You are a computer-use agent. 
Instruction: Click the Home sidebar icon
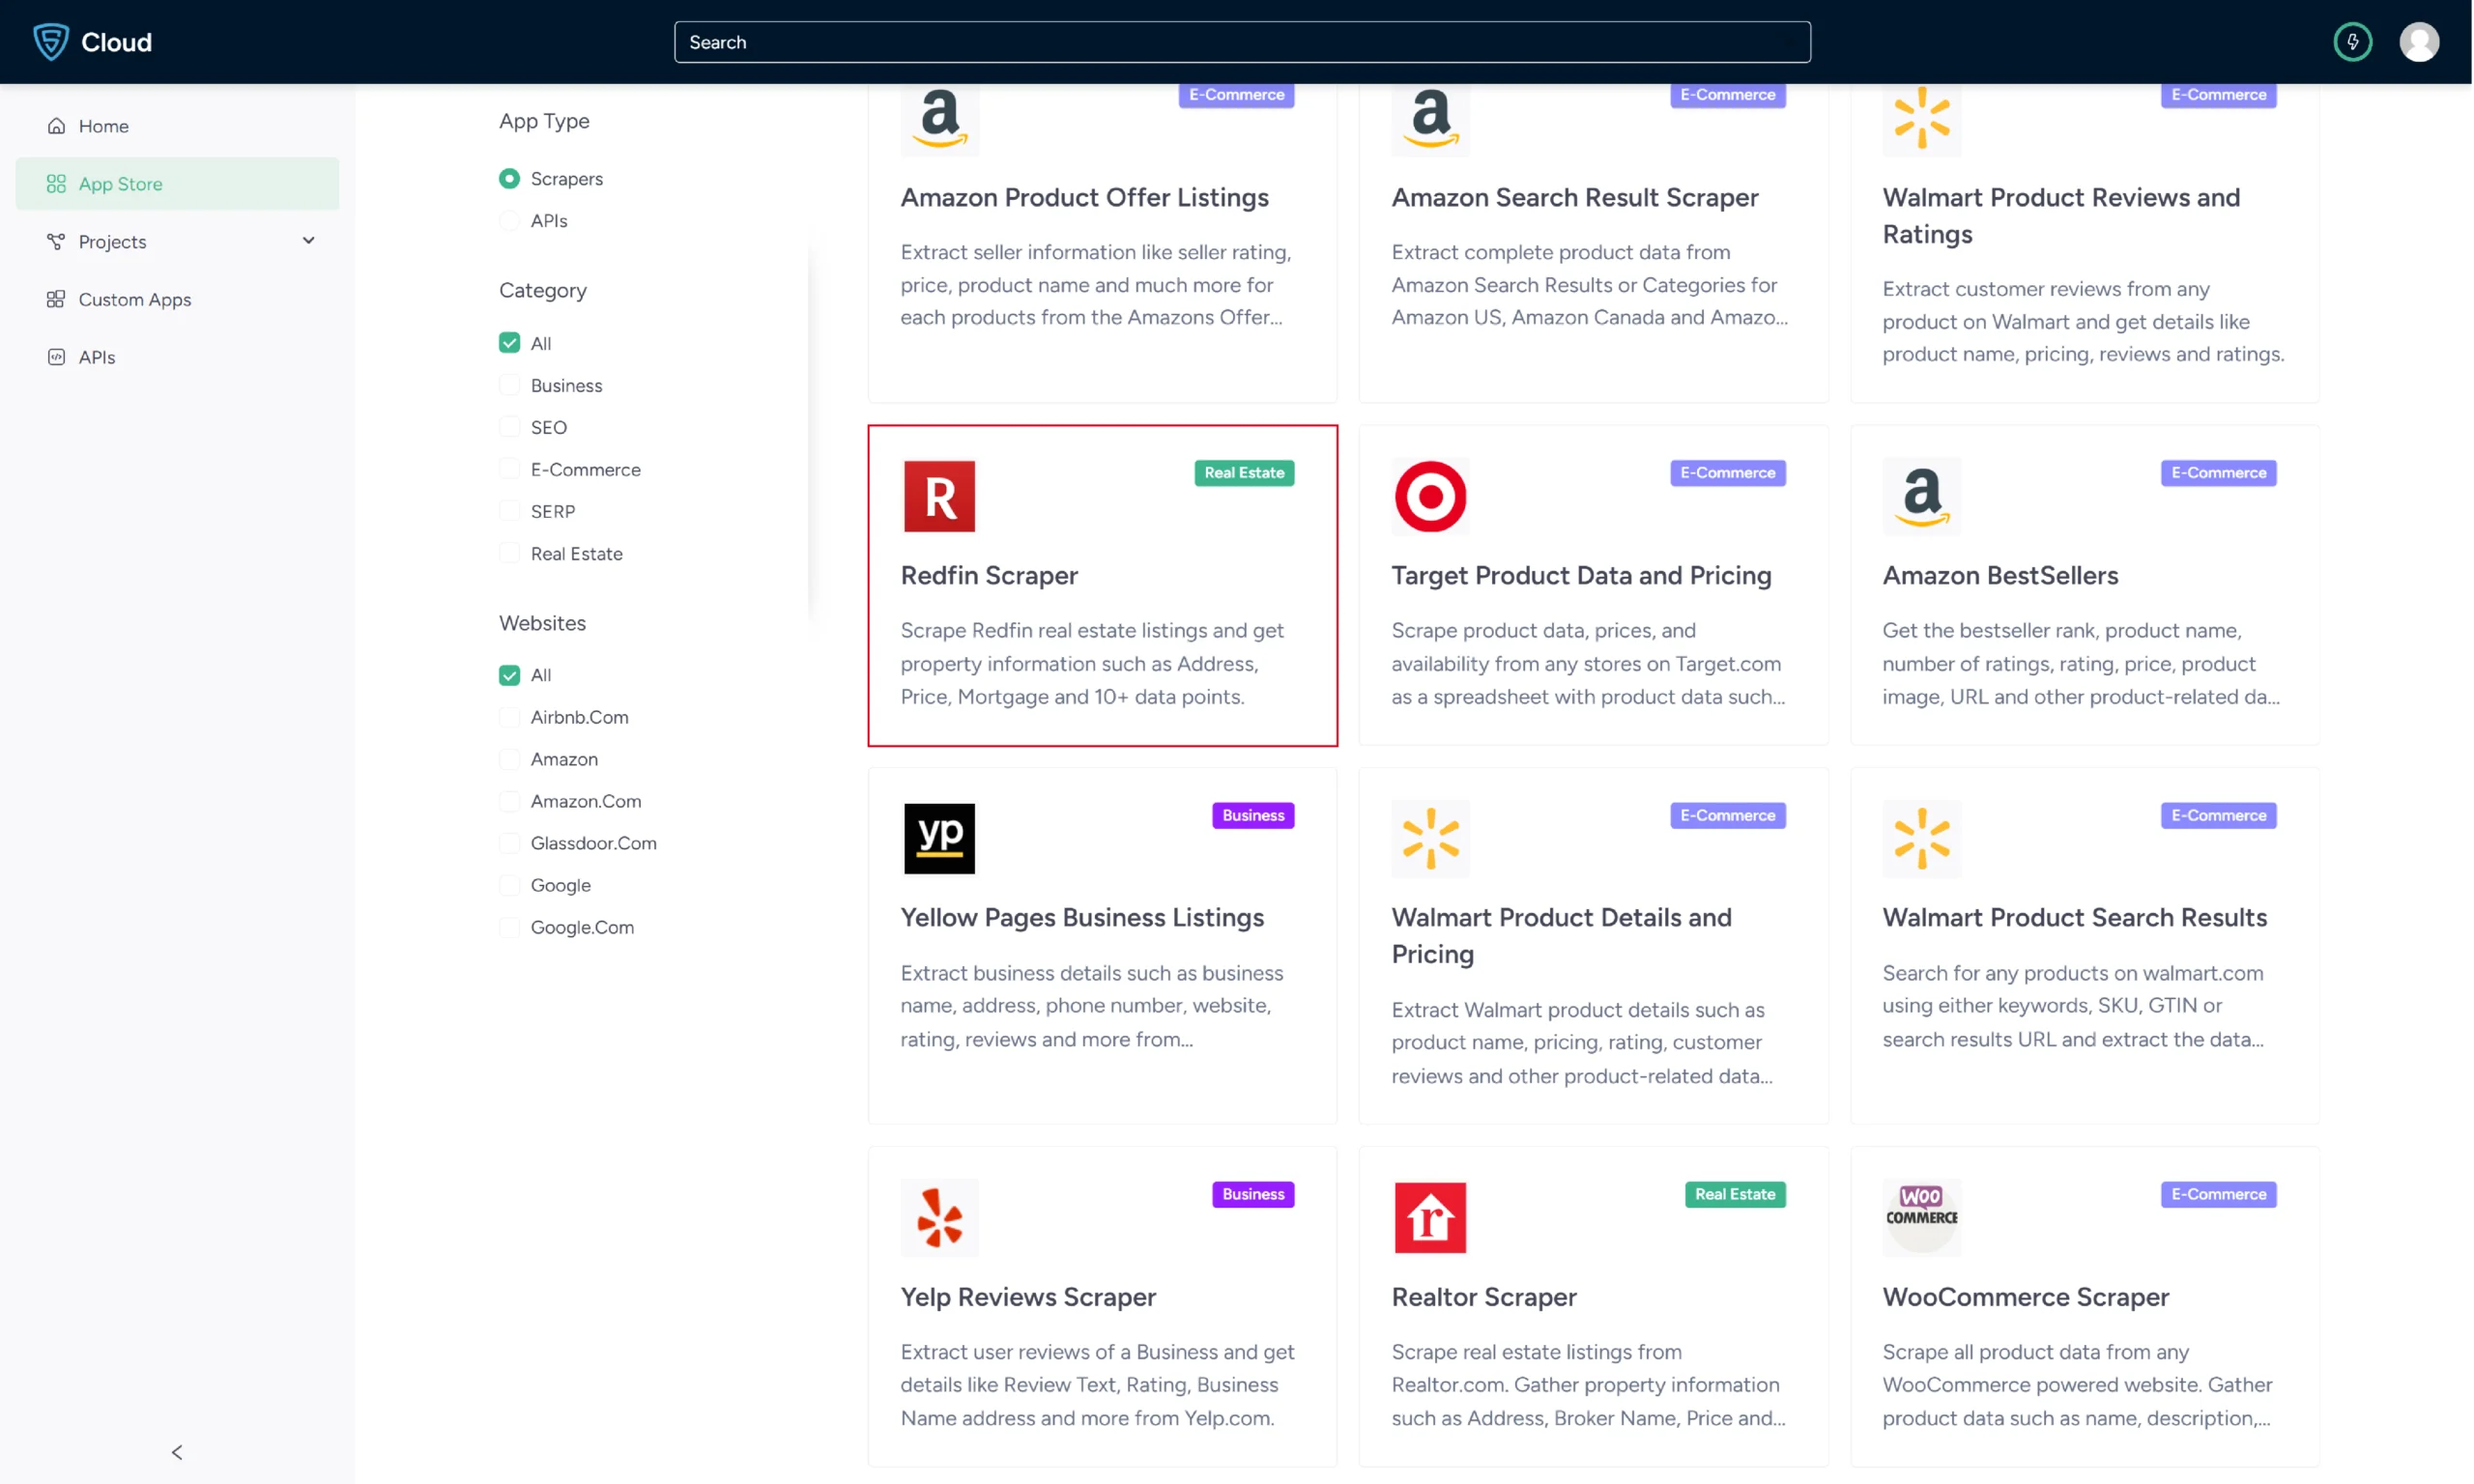[56, 126]
